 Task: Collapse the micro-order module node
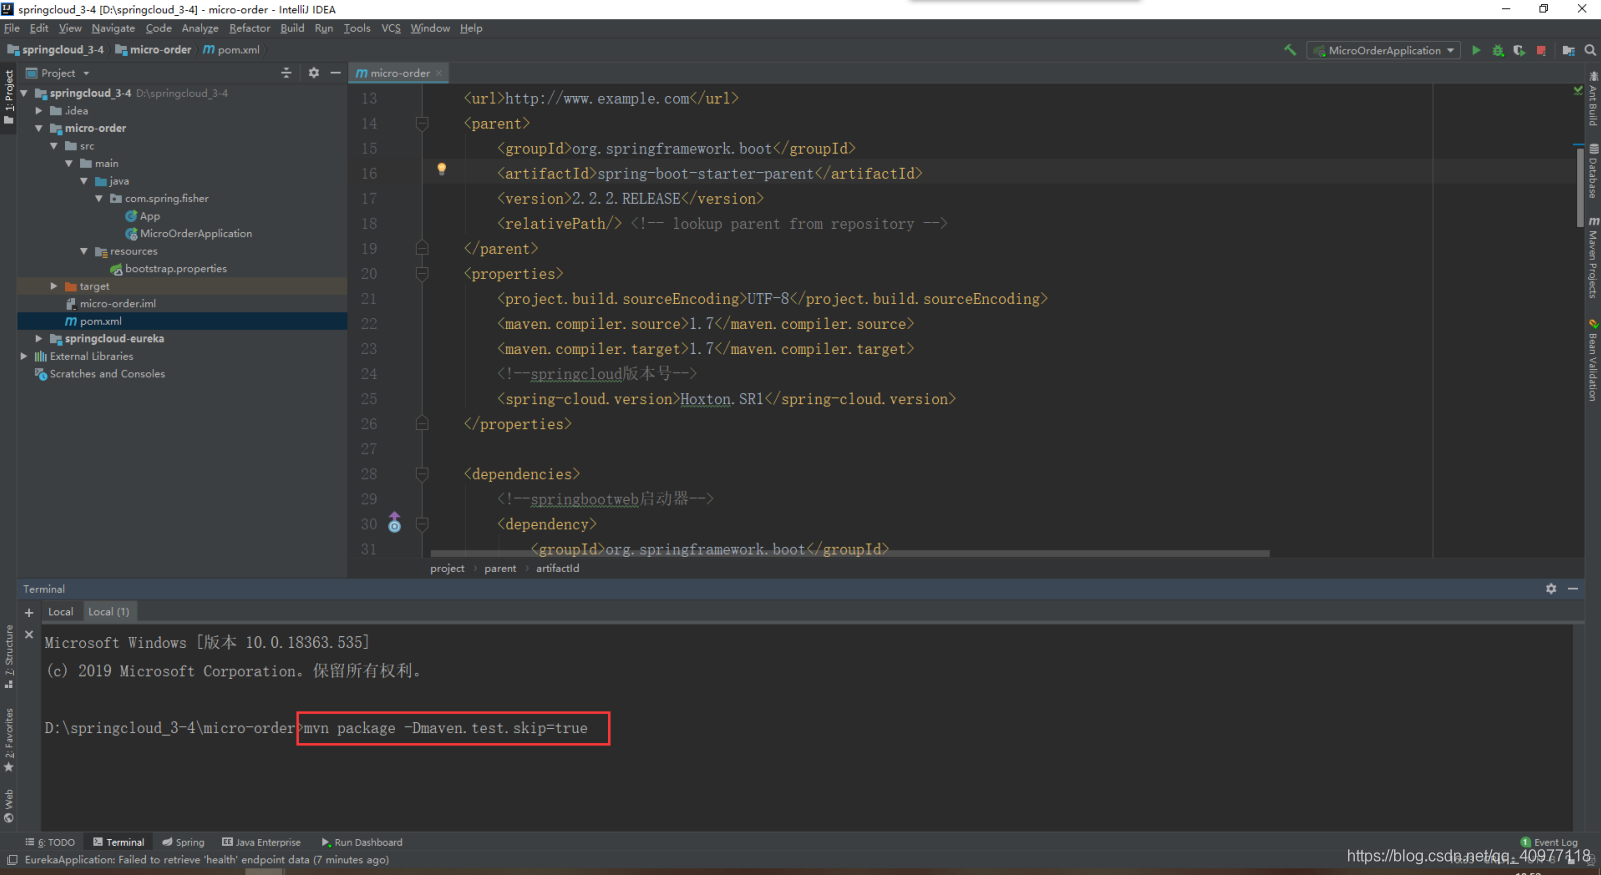[39, 128]
